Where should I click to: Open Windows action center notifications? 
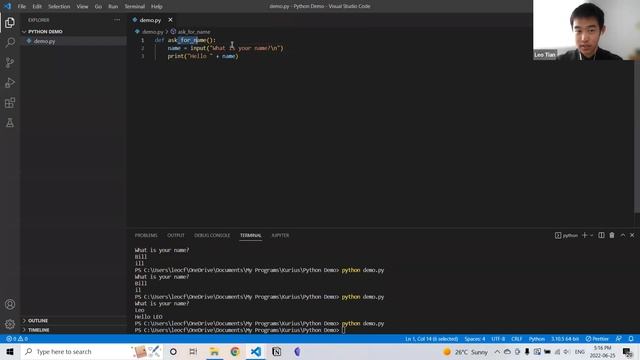627,351
